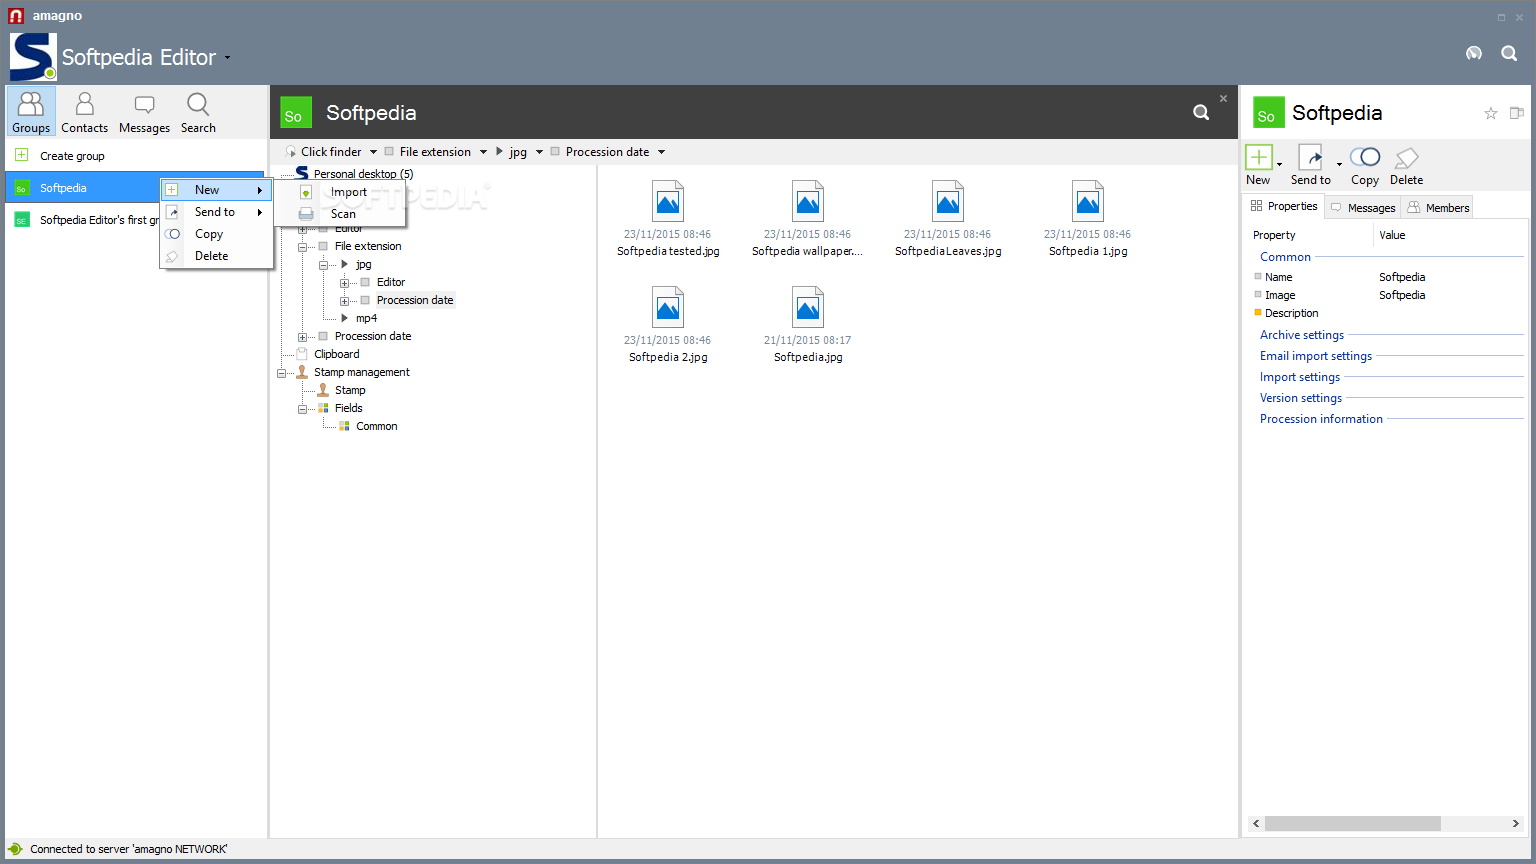This screenshot has width=1536, height=864.
Task: Toggle the side panel layout icon
Action: (1517, 113)
